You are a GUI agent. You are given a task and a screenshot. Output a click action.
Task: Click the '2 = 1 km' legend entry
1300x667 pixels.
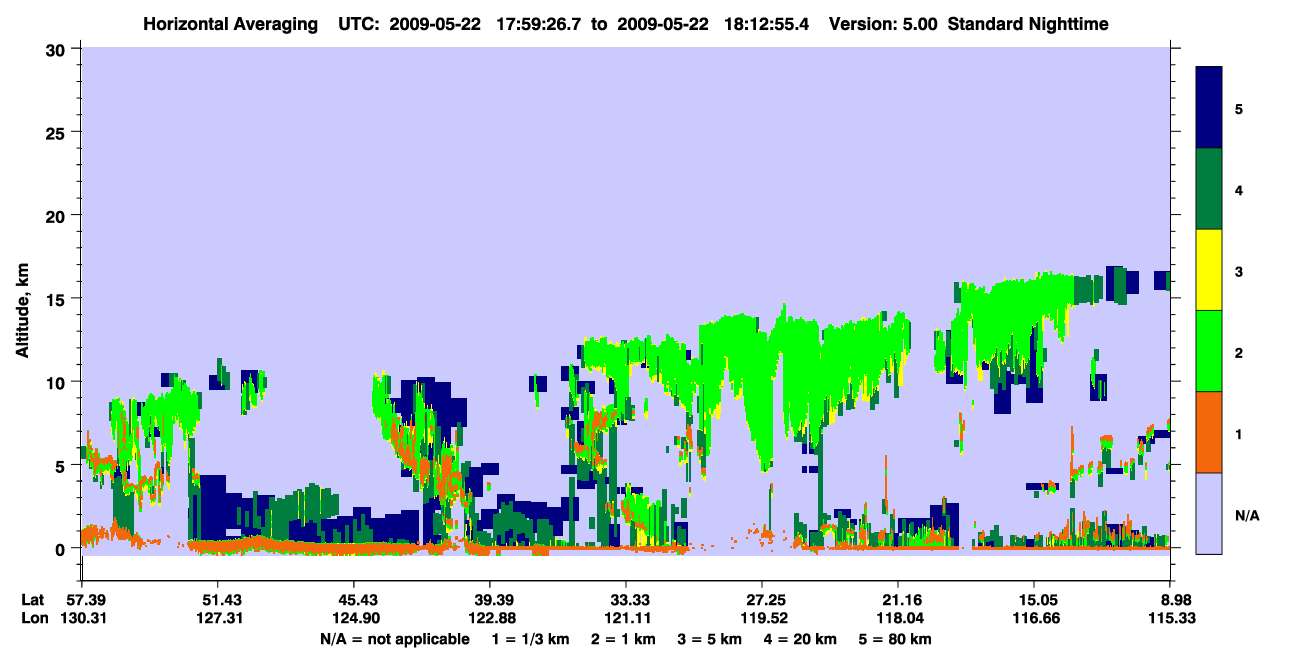(622, 639)
